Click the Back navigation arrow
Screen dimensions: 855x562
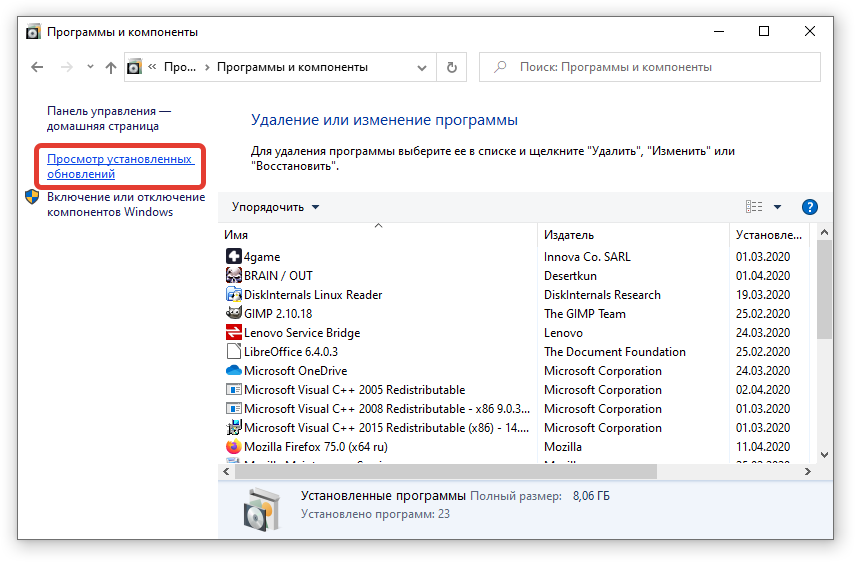click(x=37, y=67)
